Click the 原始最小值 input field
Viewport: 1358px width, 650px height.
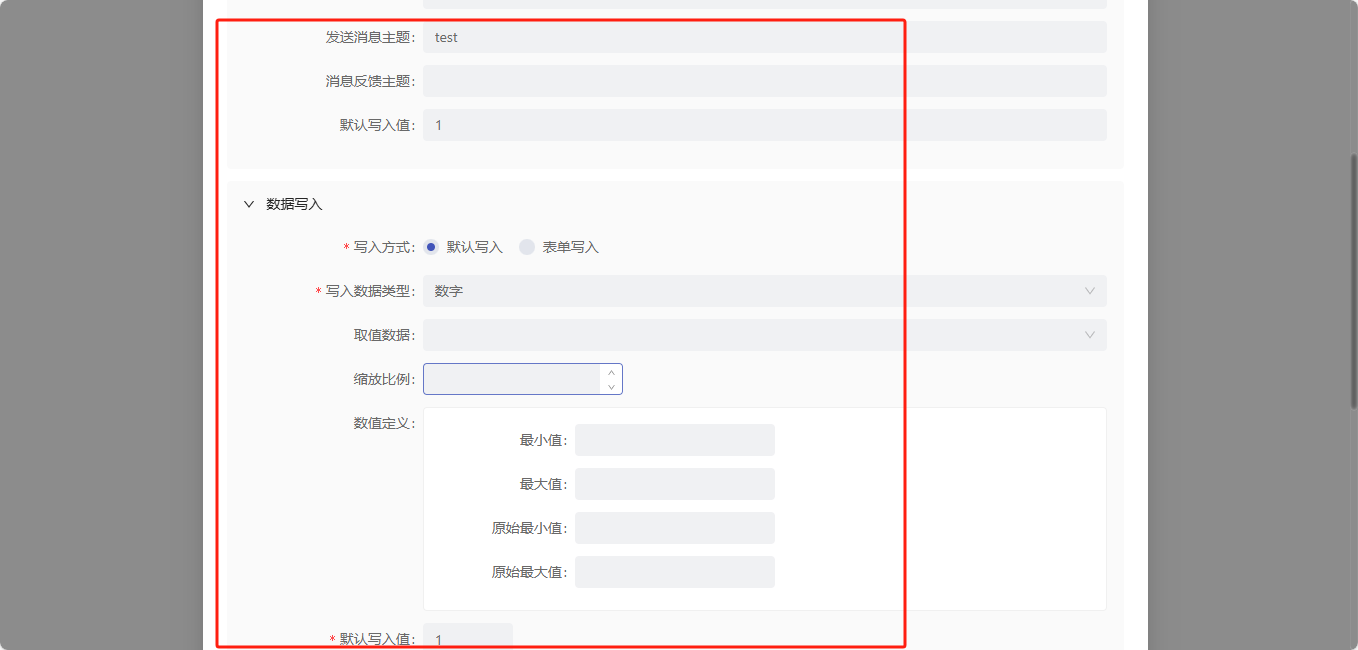pyautogui.click(x=675, y=528)
